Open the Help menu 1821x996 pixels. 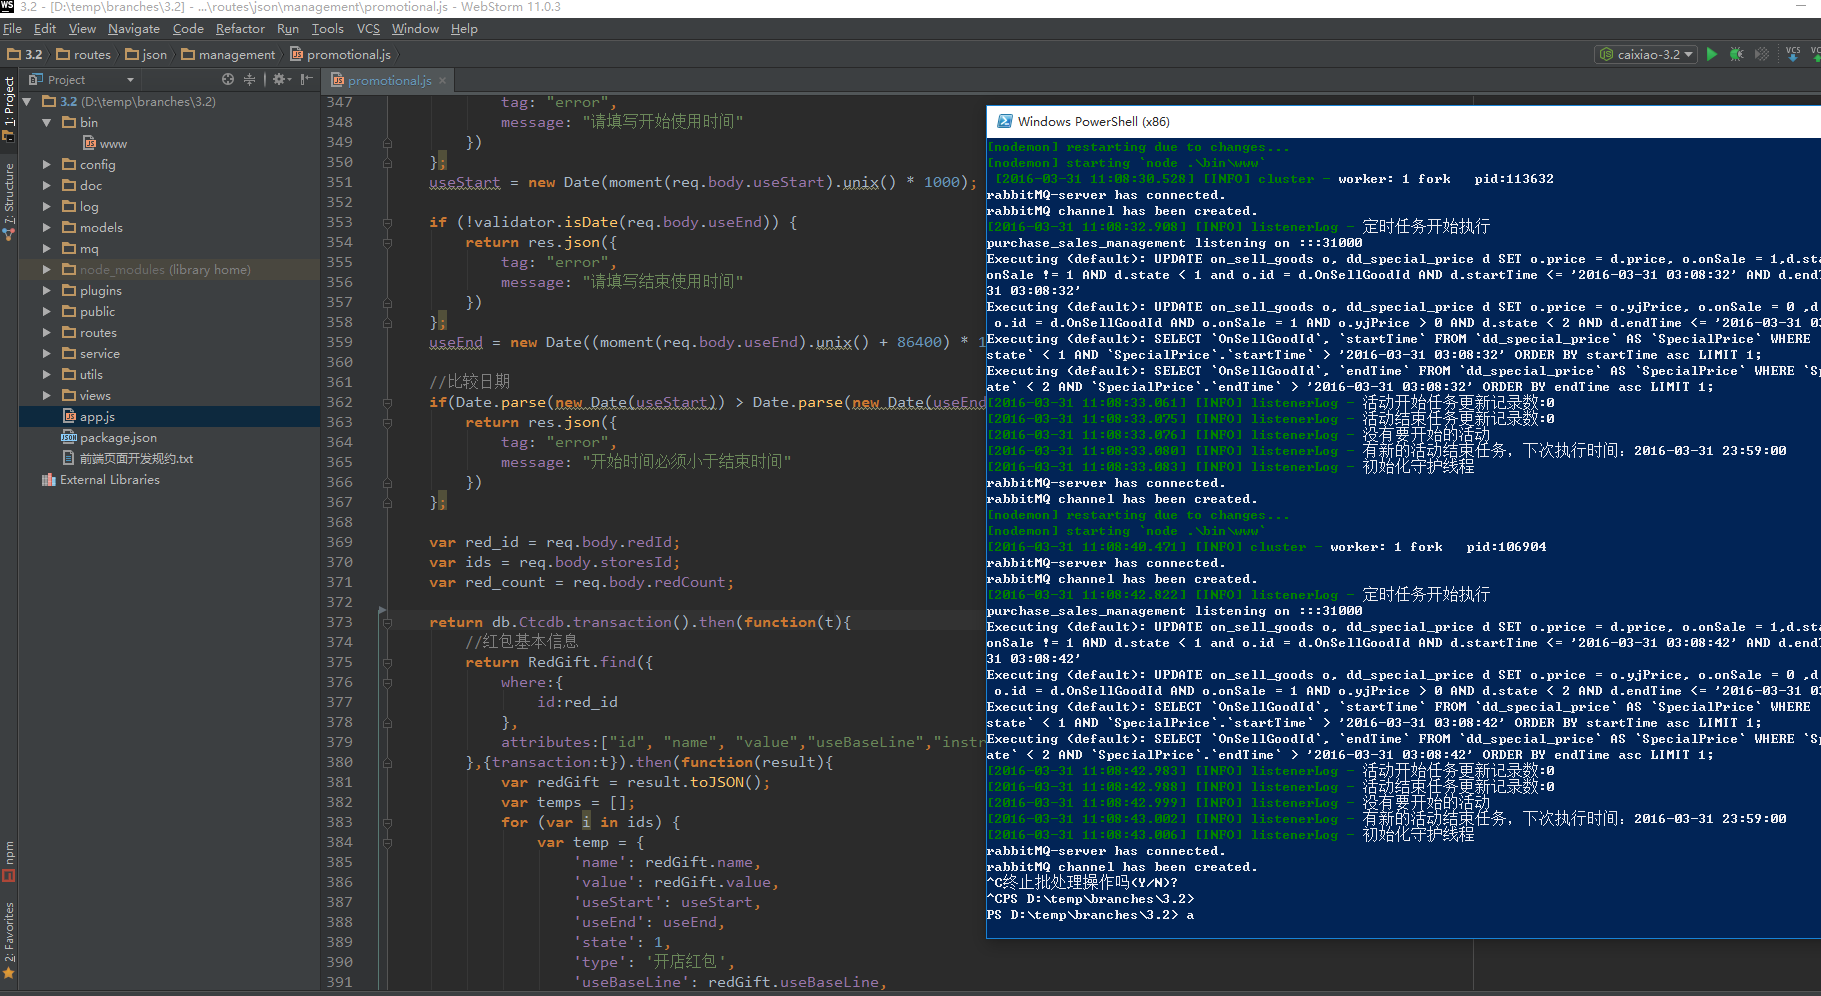coord(464,28)
